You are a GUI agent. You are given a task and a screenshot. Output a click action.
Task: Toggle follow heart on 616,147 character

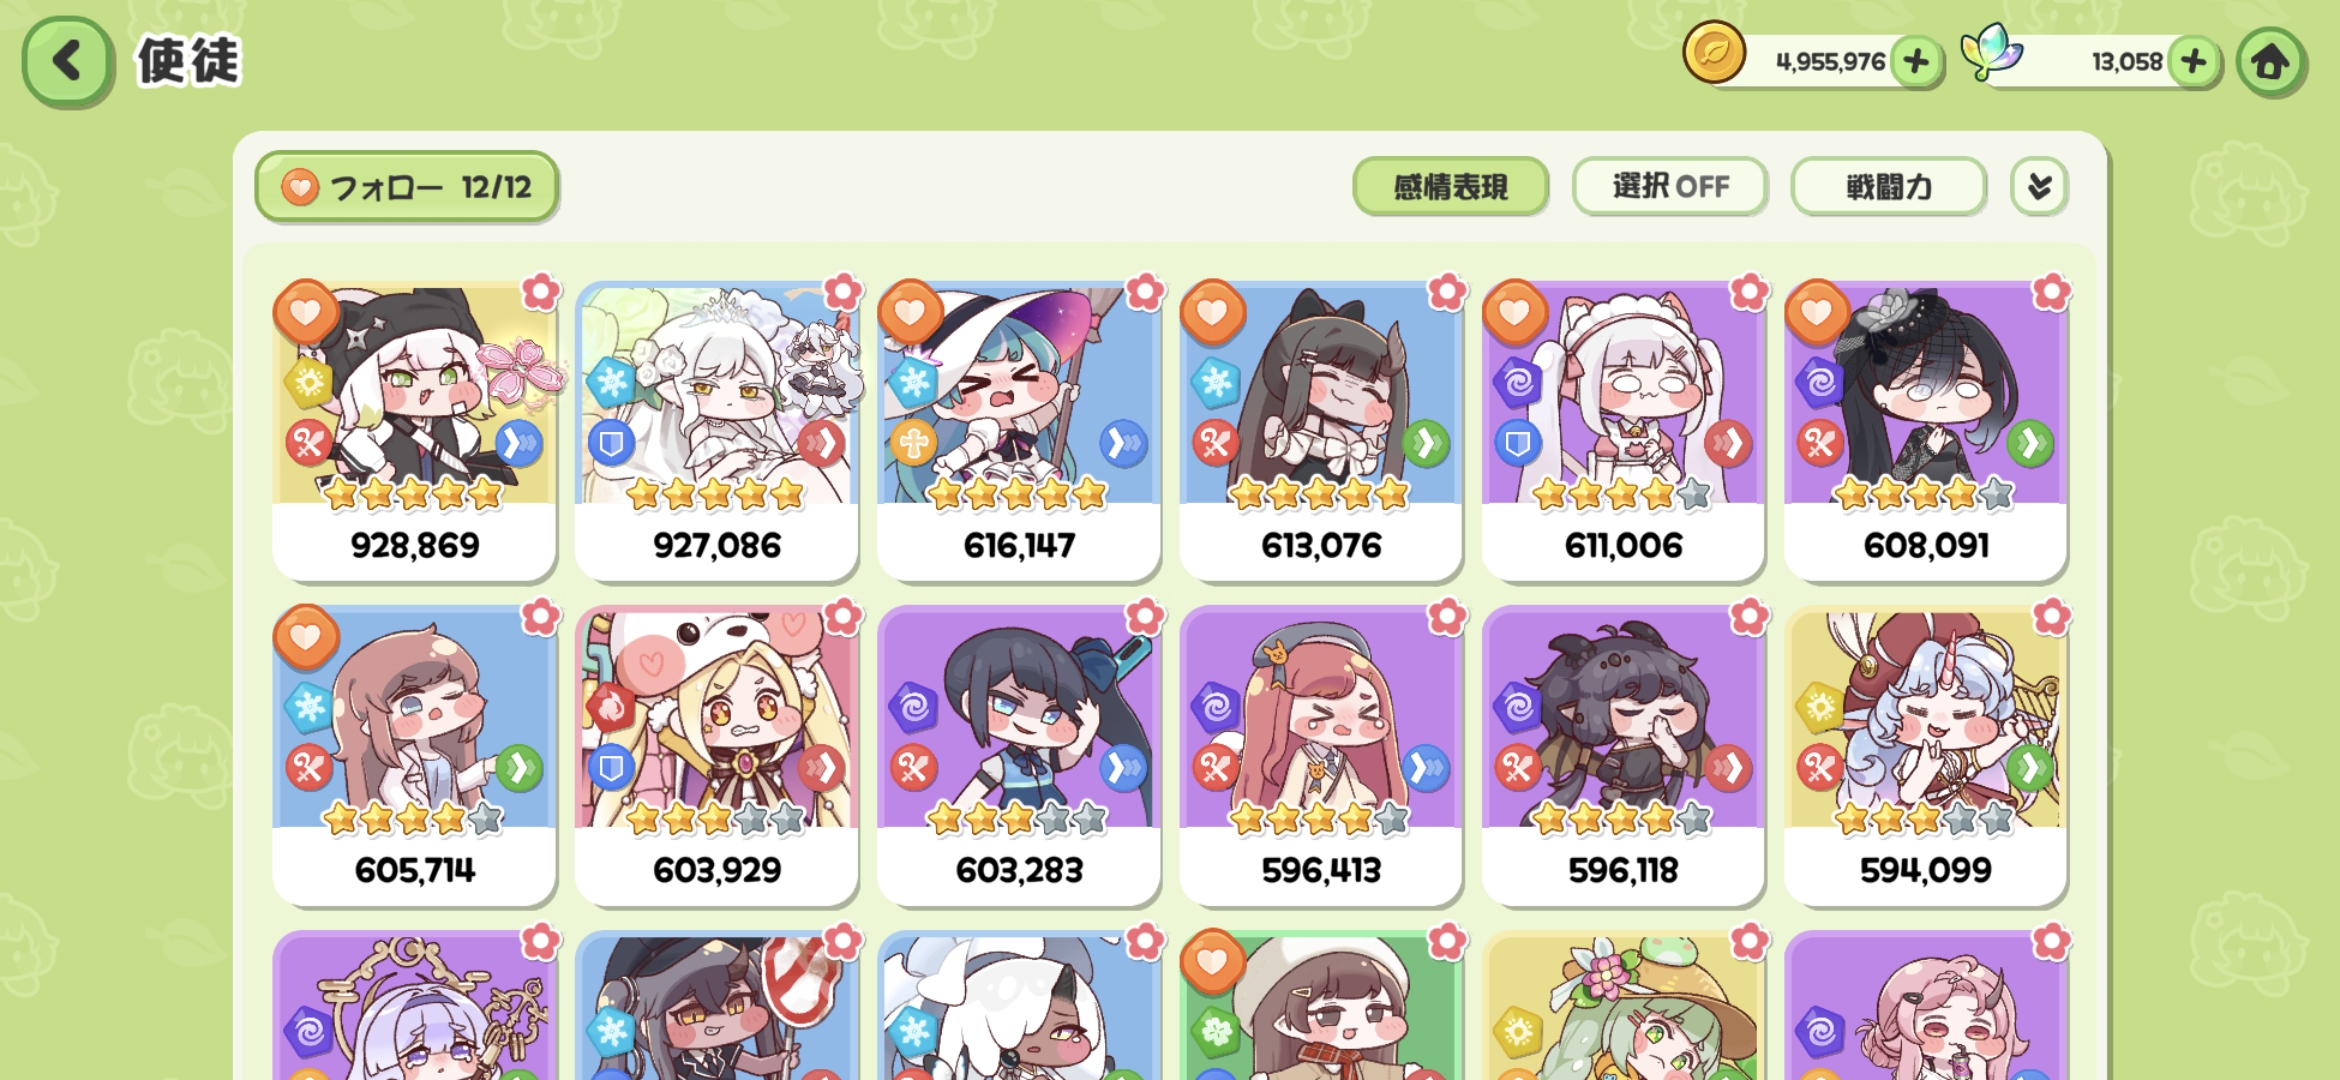coord(910,312)
